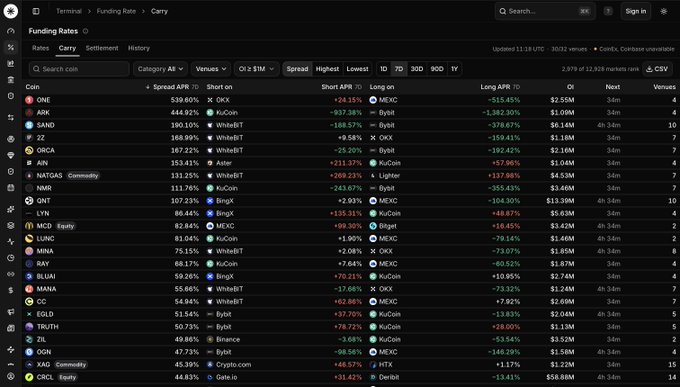Switch to the History tab
The image size is (680, 387).
(x=139, y=48)
